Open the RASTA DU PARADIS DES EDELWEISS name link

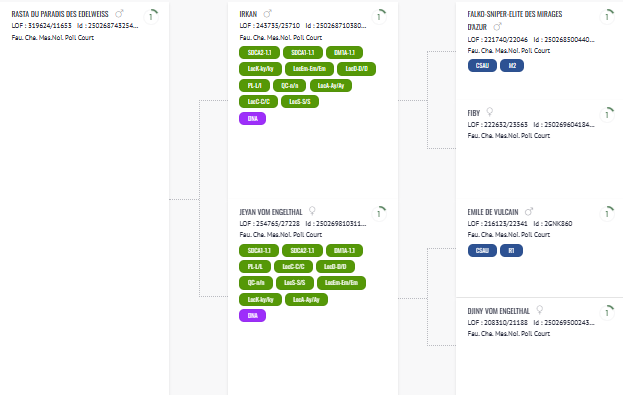(60, 14)
